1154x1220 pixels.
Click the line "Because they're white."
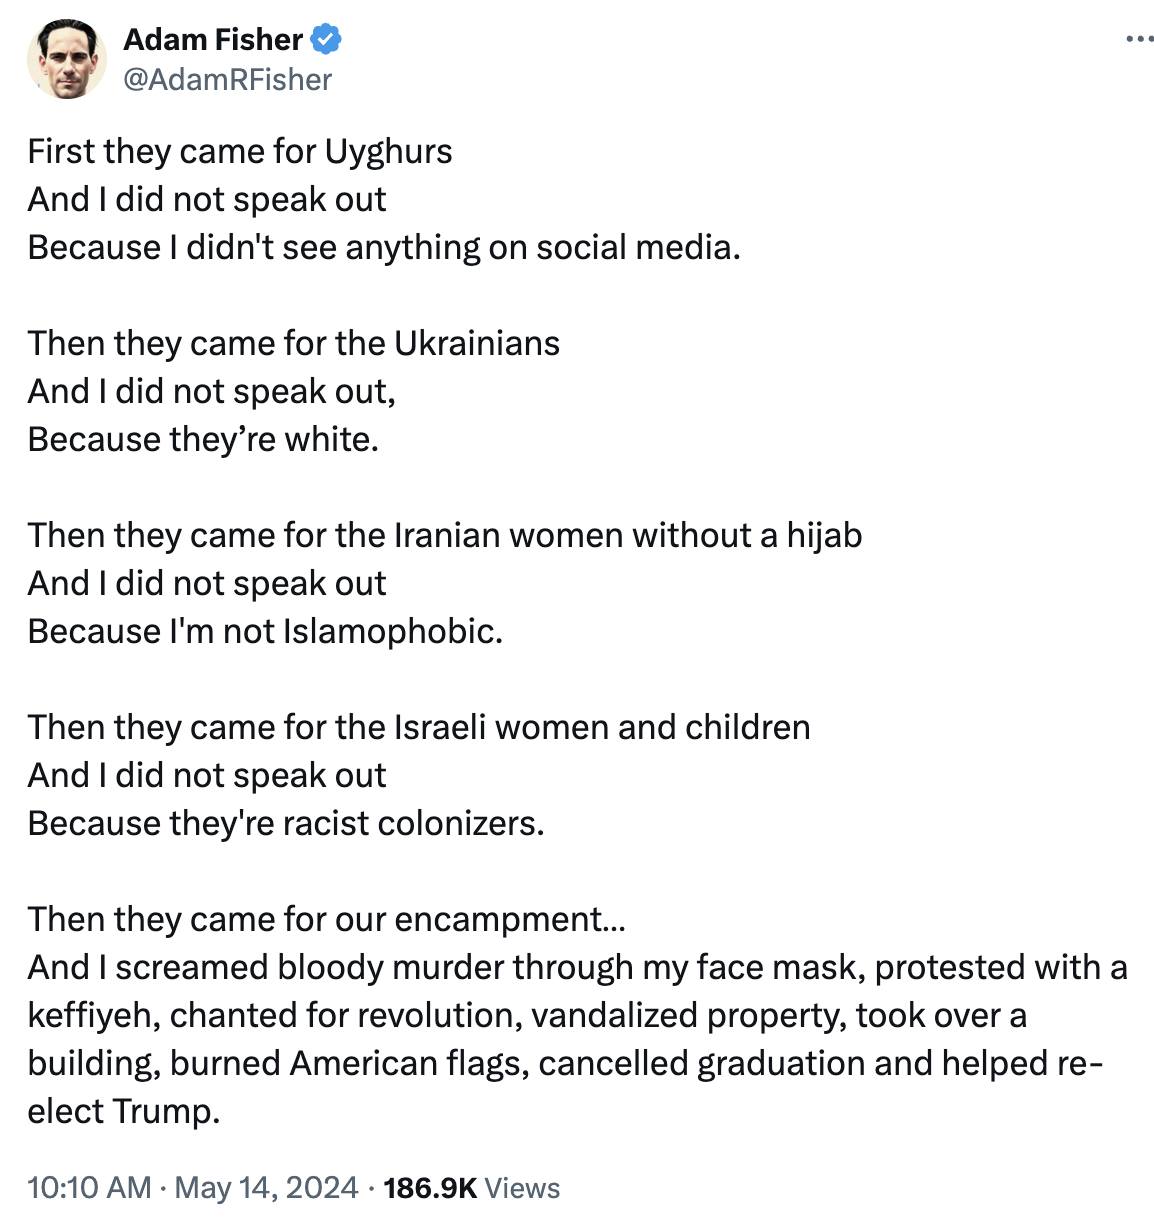203,440
